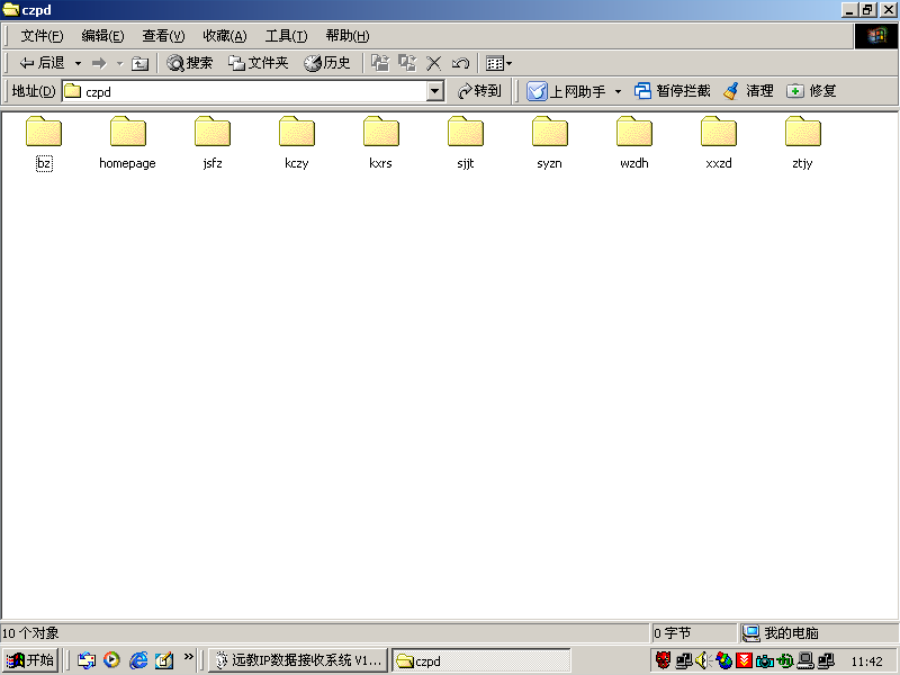The height and width of the screenshot is (675, 900).
Task: Click the Undo toolbar icon
Action: pos(460,63)
